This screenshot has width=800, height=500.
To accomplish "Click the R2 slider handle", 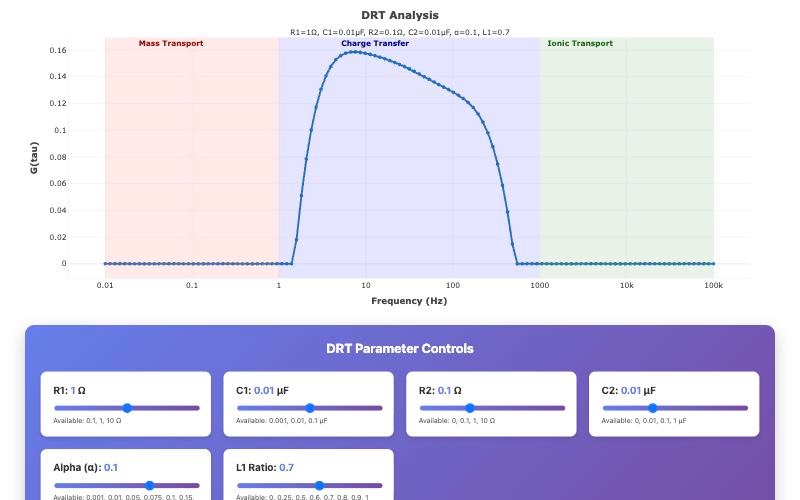I will [470, 408].
